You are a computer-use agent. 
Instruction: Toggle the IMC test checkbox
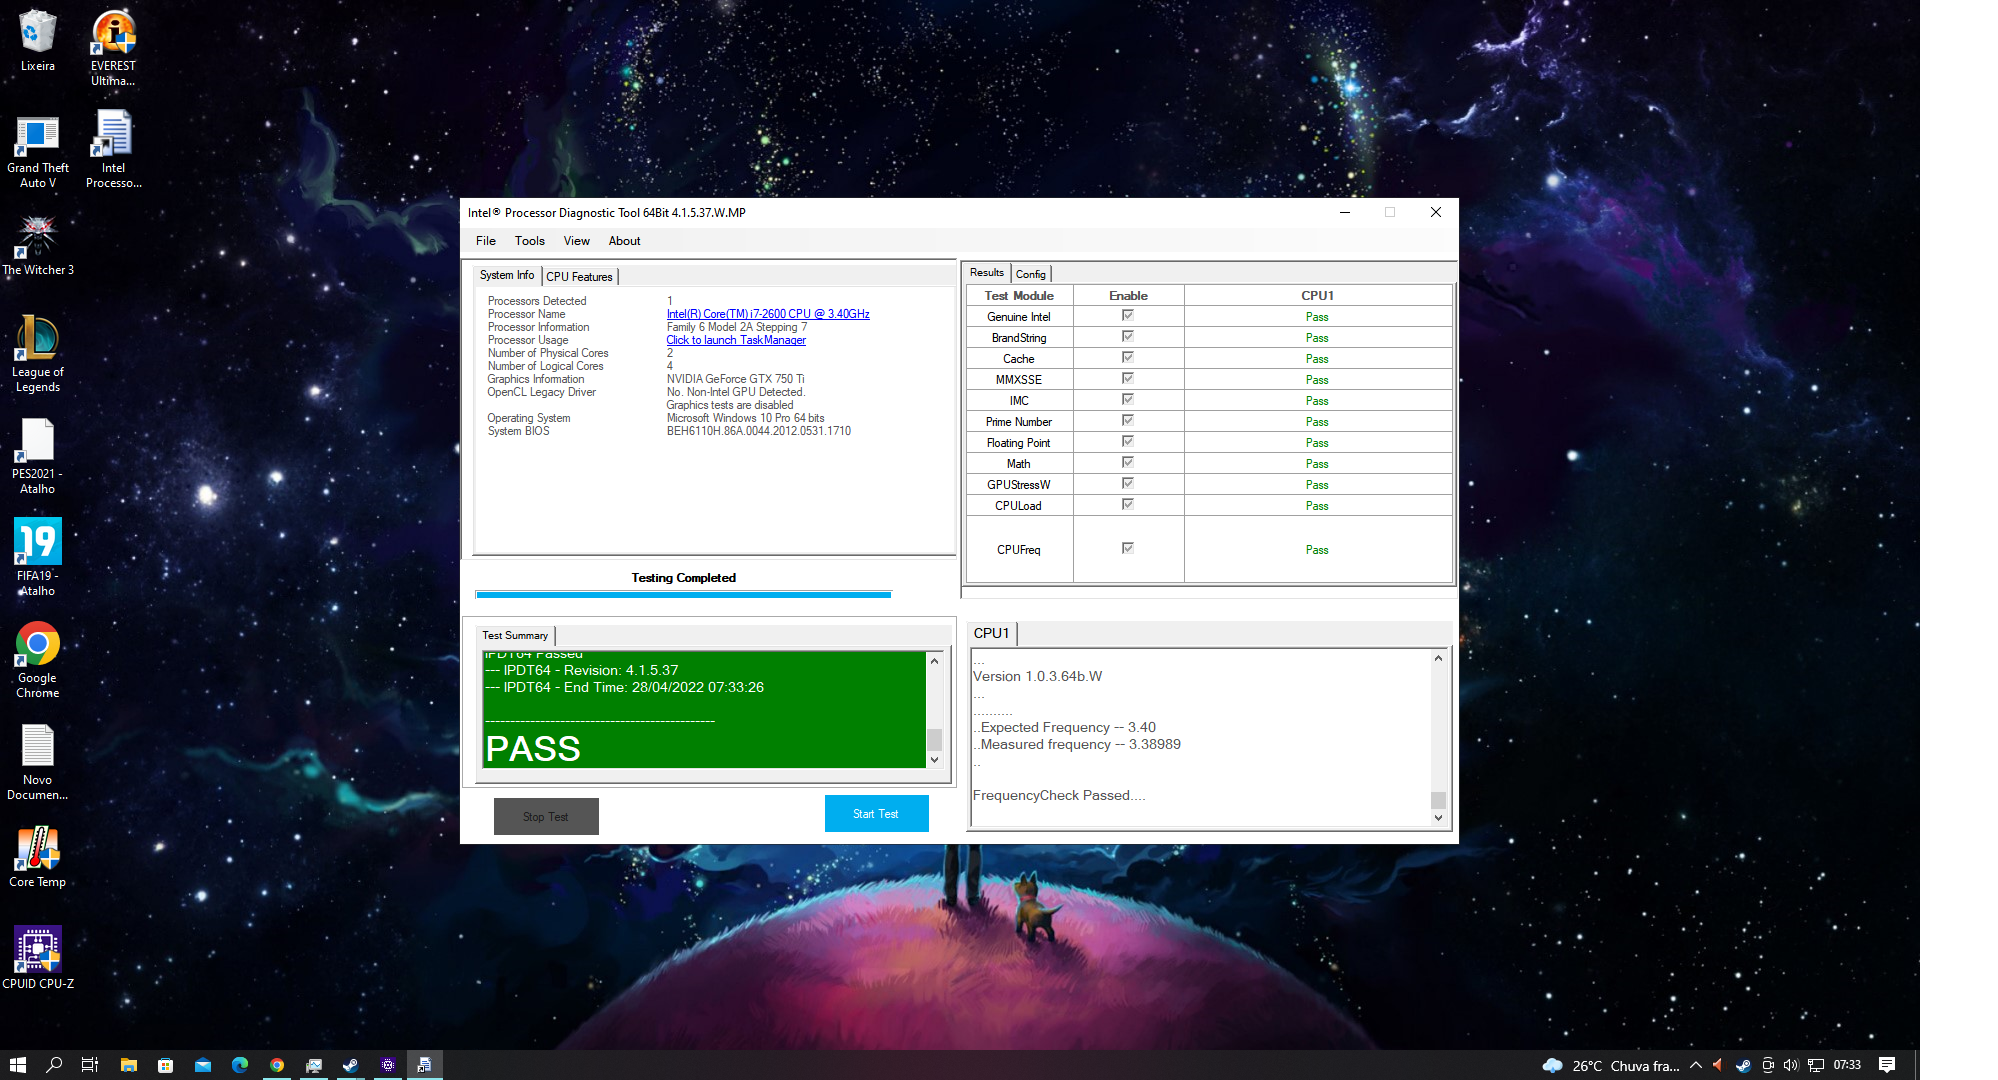1128,400
